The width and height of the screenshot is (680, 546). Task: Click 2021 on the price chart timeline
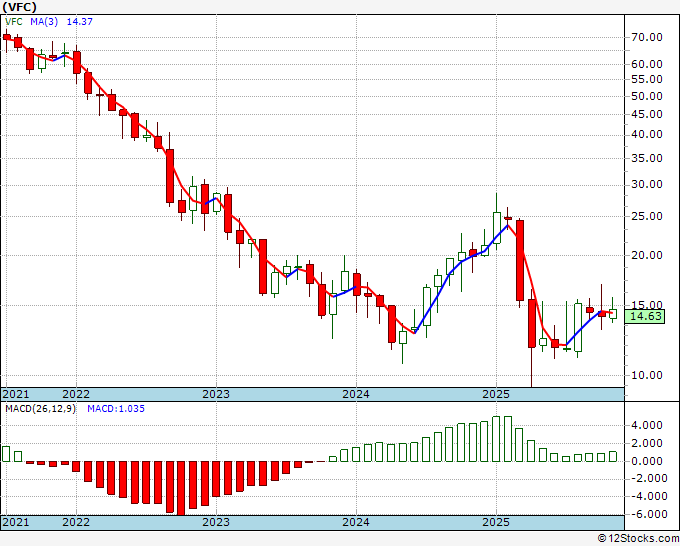[16, 394]
